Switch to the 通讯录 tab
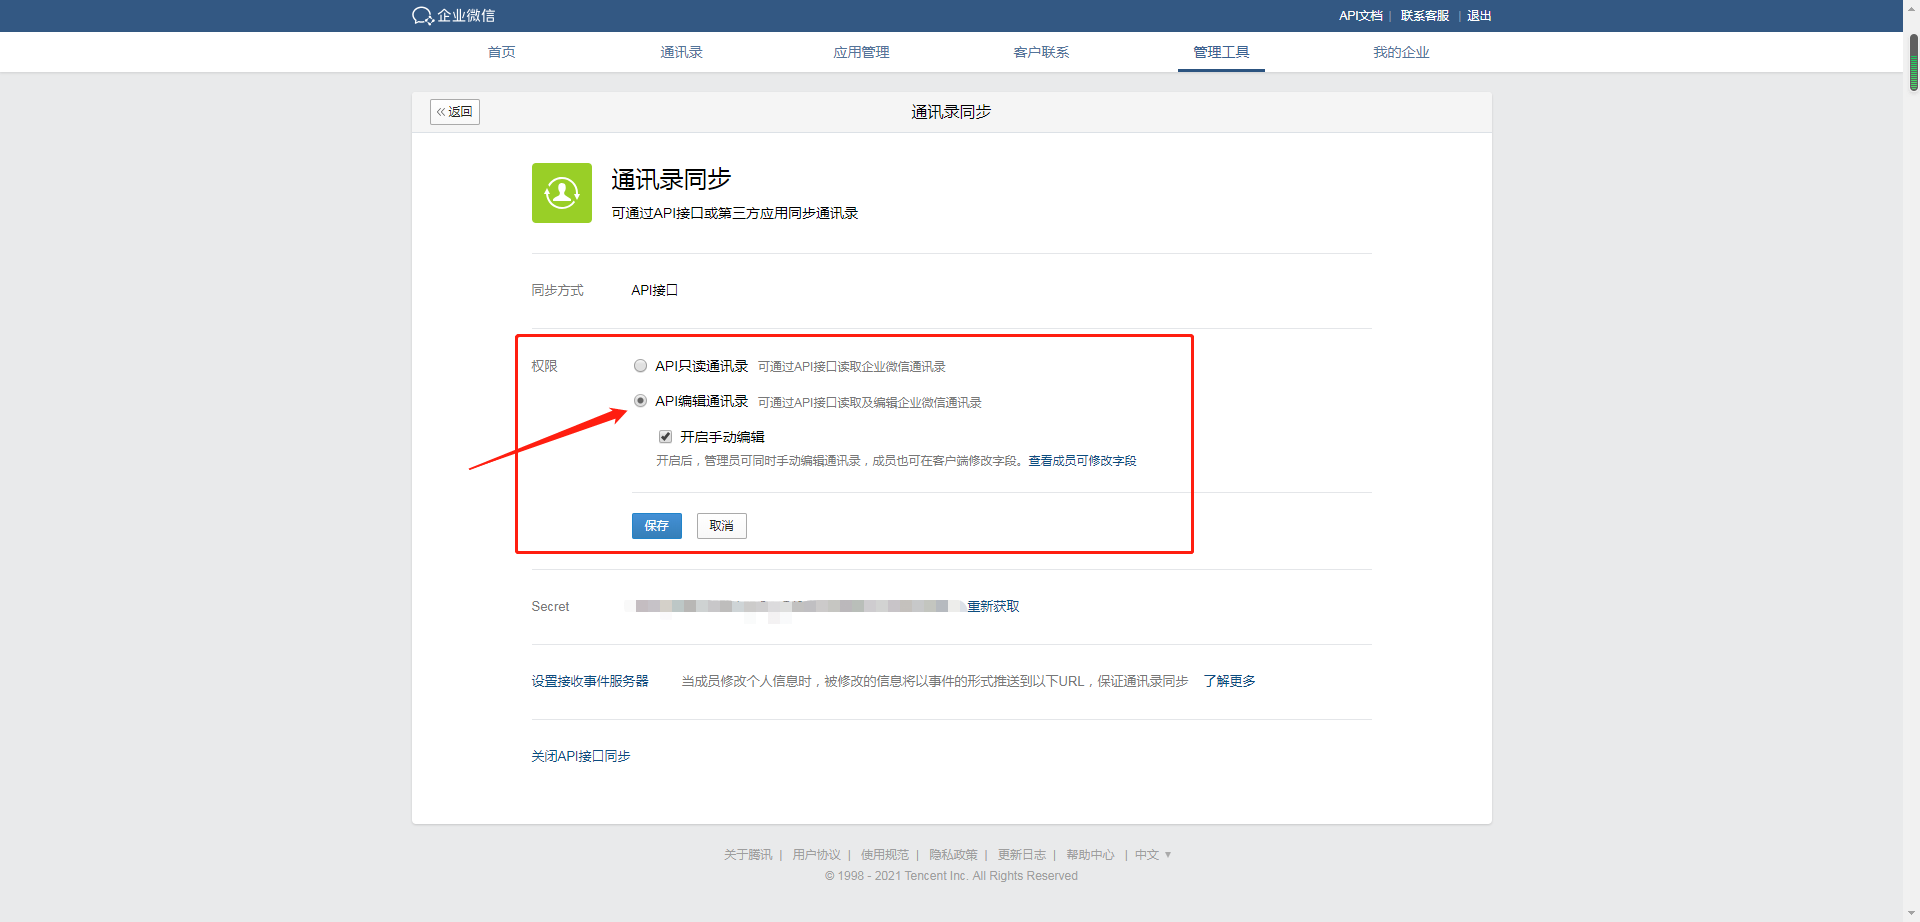 tap(681, 52)
